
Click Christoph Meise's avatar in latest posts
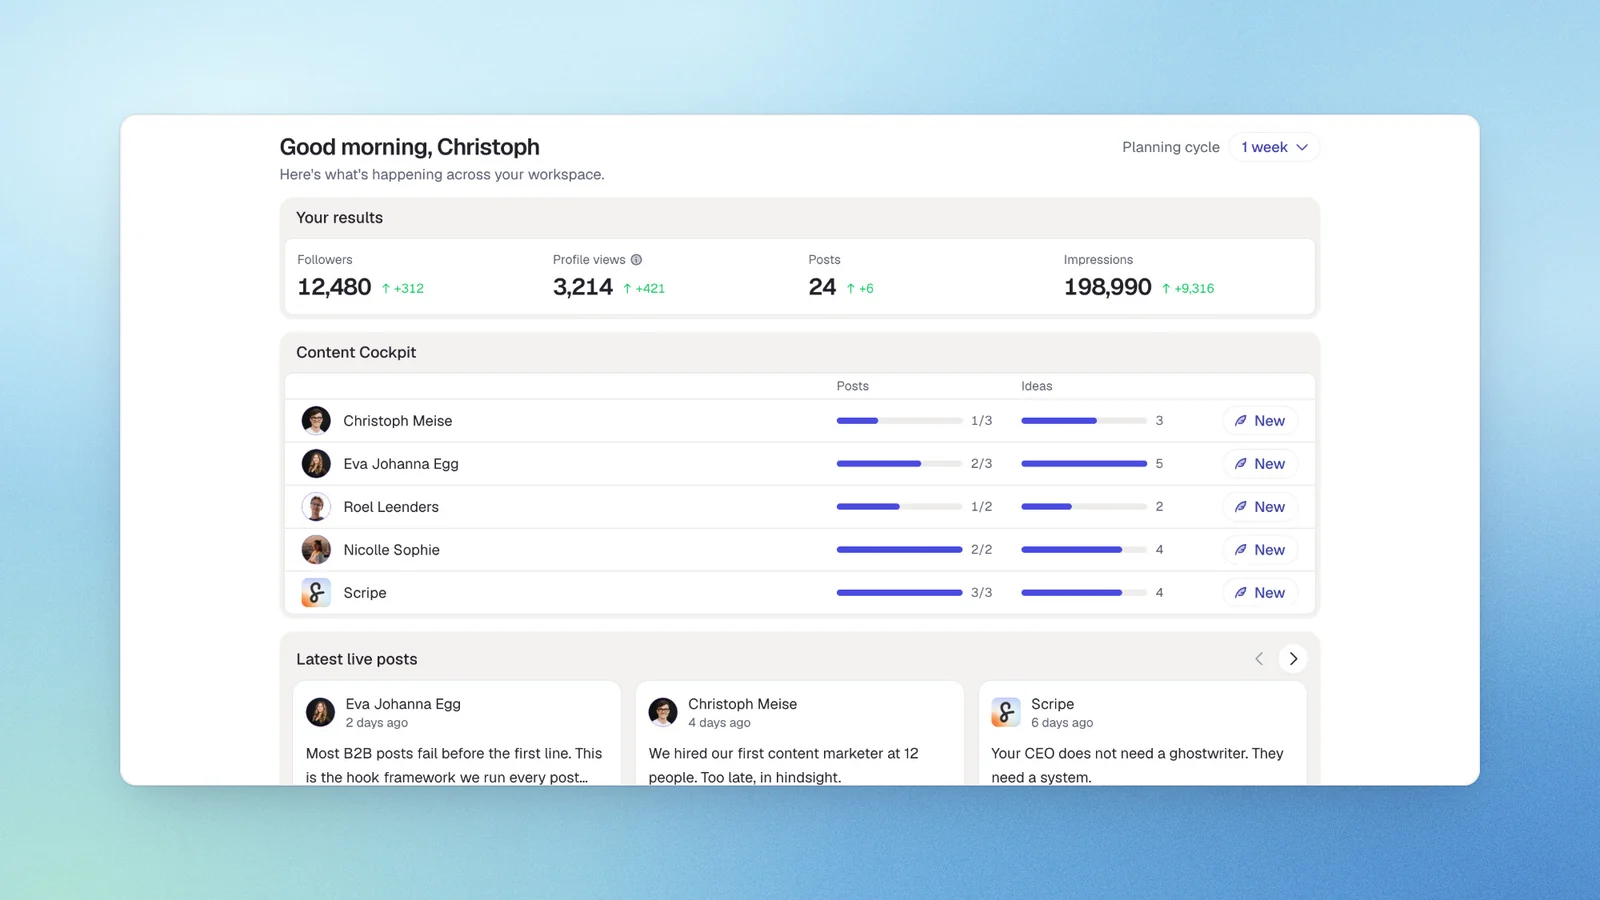pos(663,712)
